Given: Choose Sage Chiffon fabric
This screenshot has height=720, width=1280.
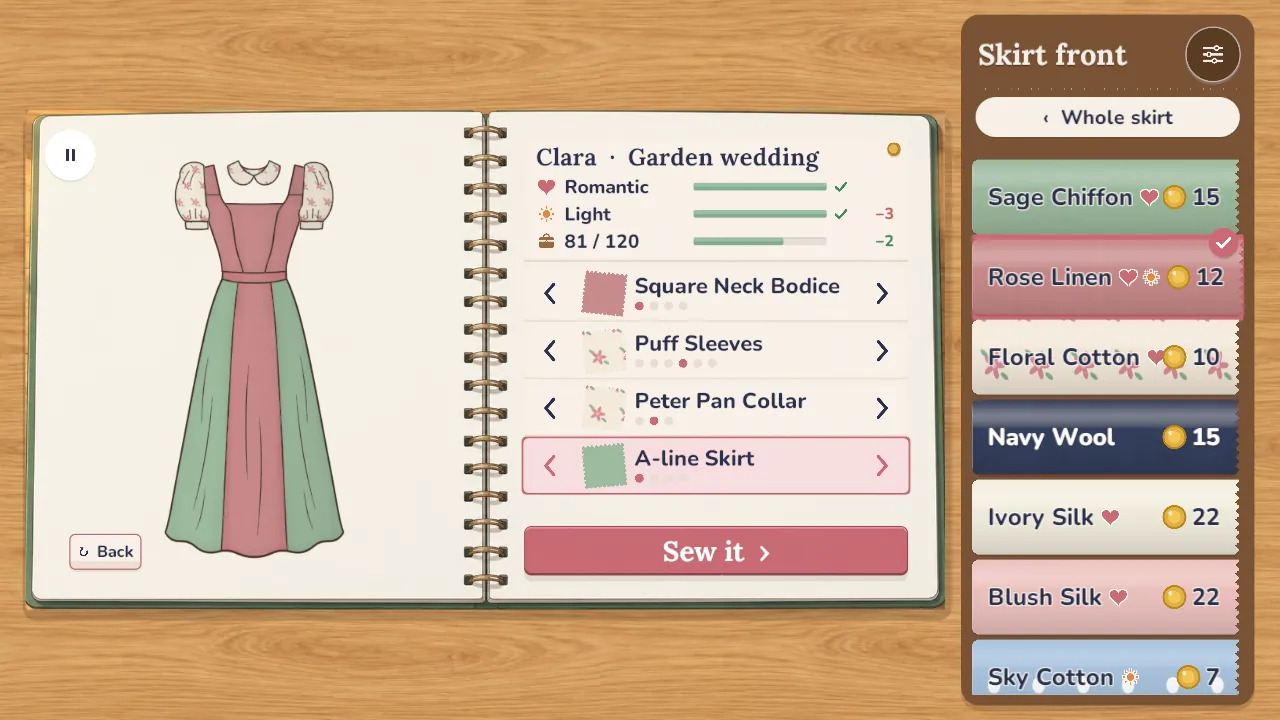Looking at the screenshot, I should (x=1105, y=197).
